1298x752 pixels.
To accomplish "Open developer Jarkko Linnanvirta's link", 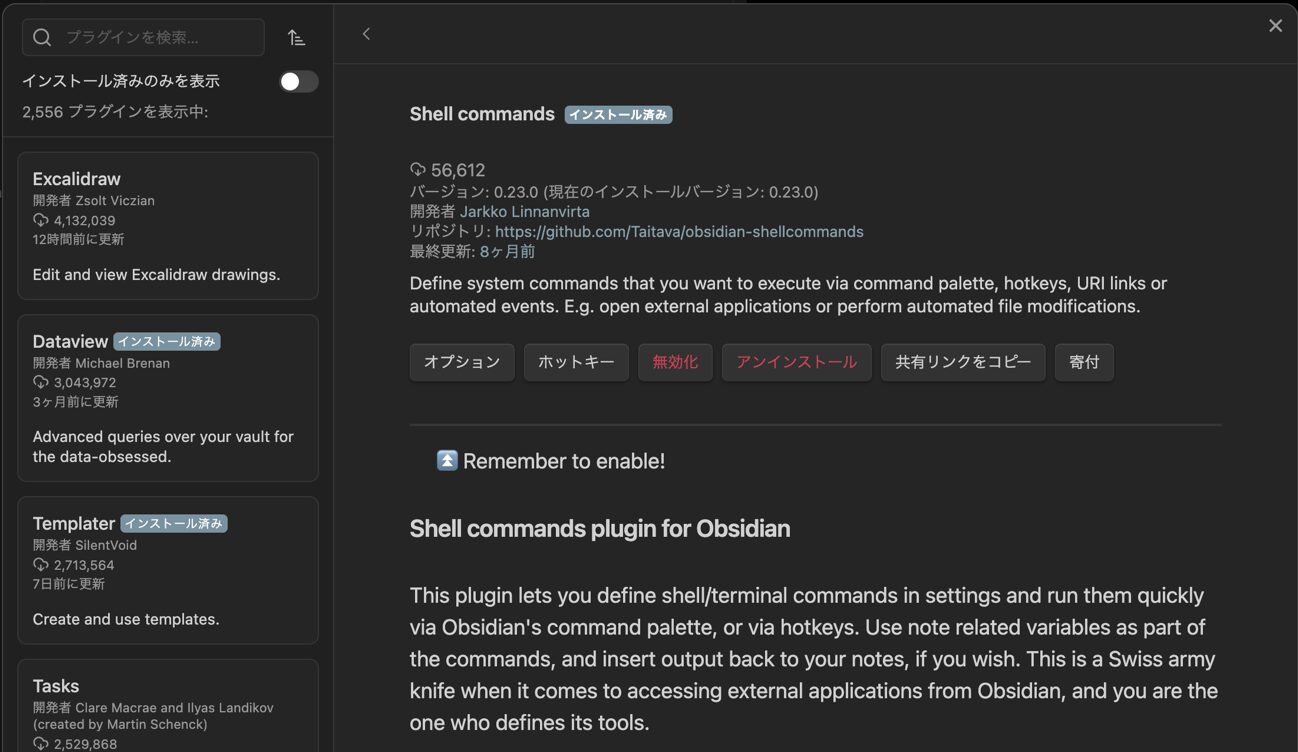I will (x=524, y=212).
